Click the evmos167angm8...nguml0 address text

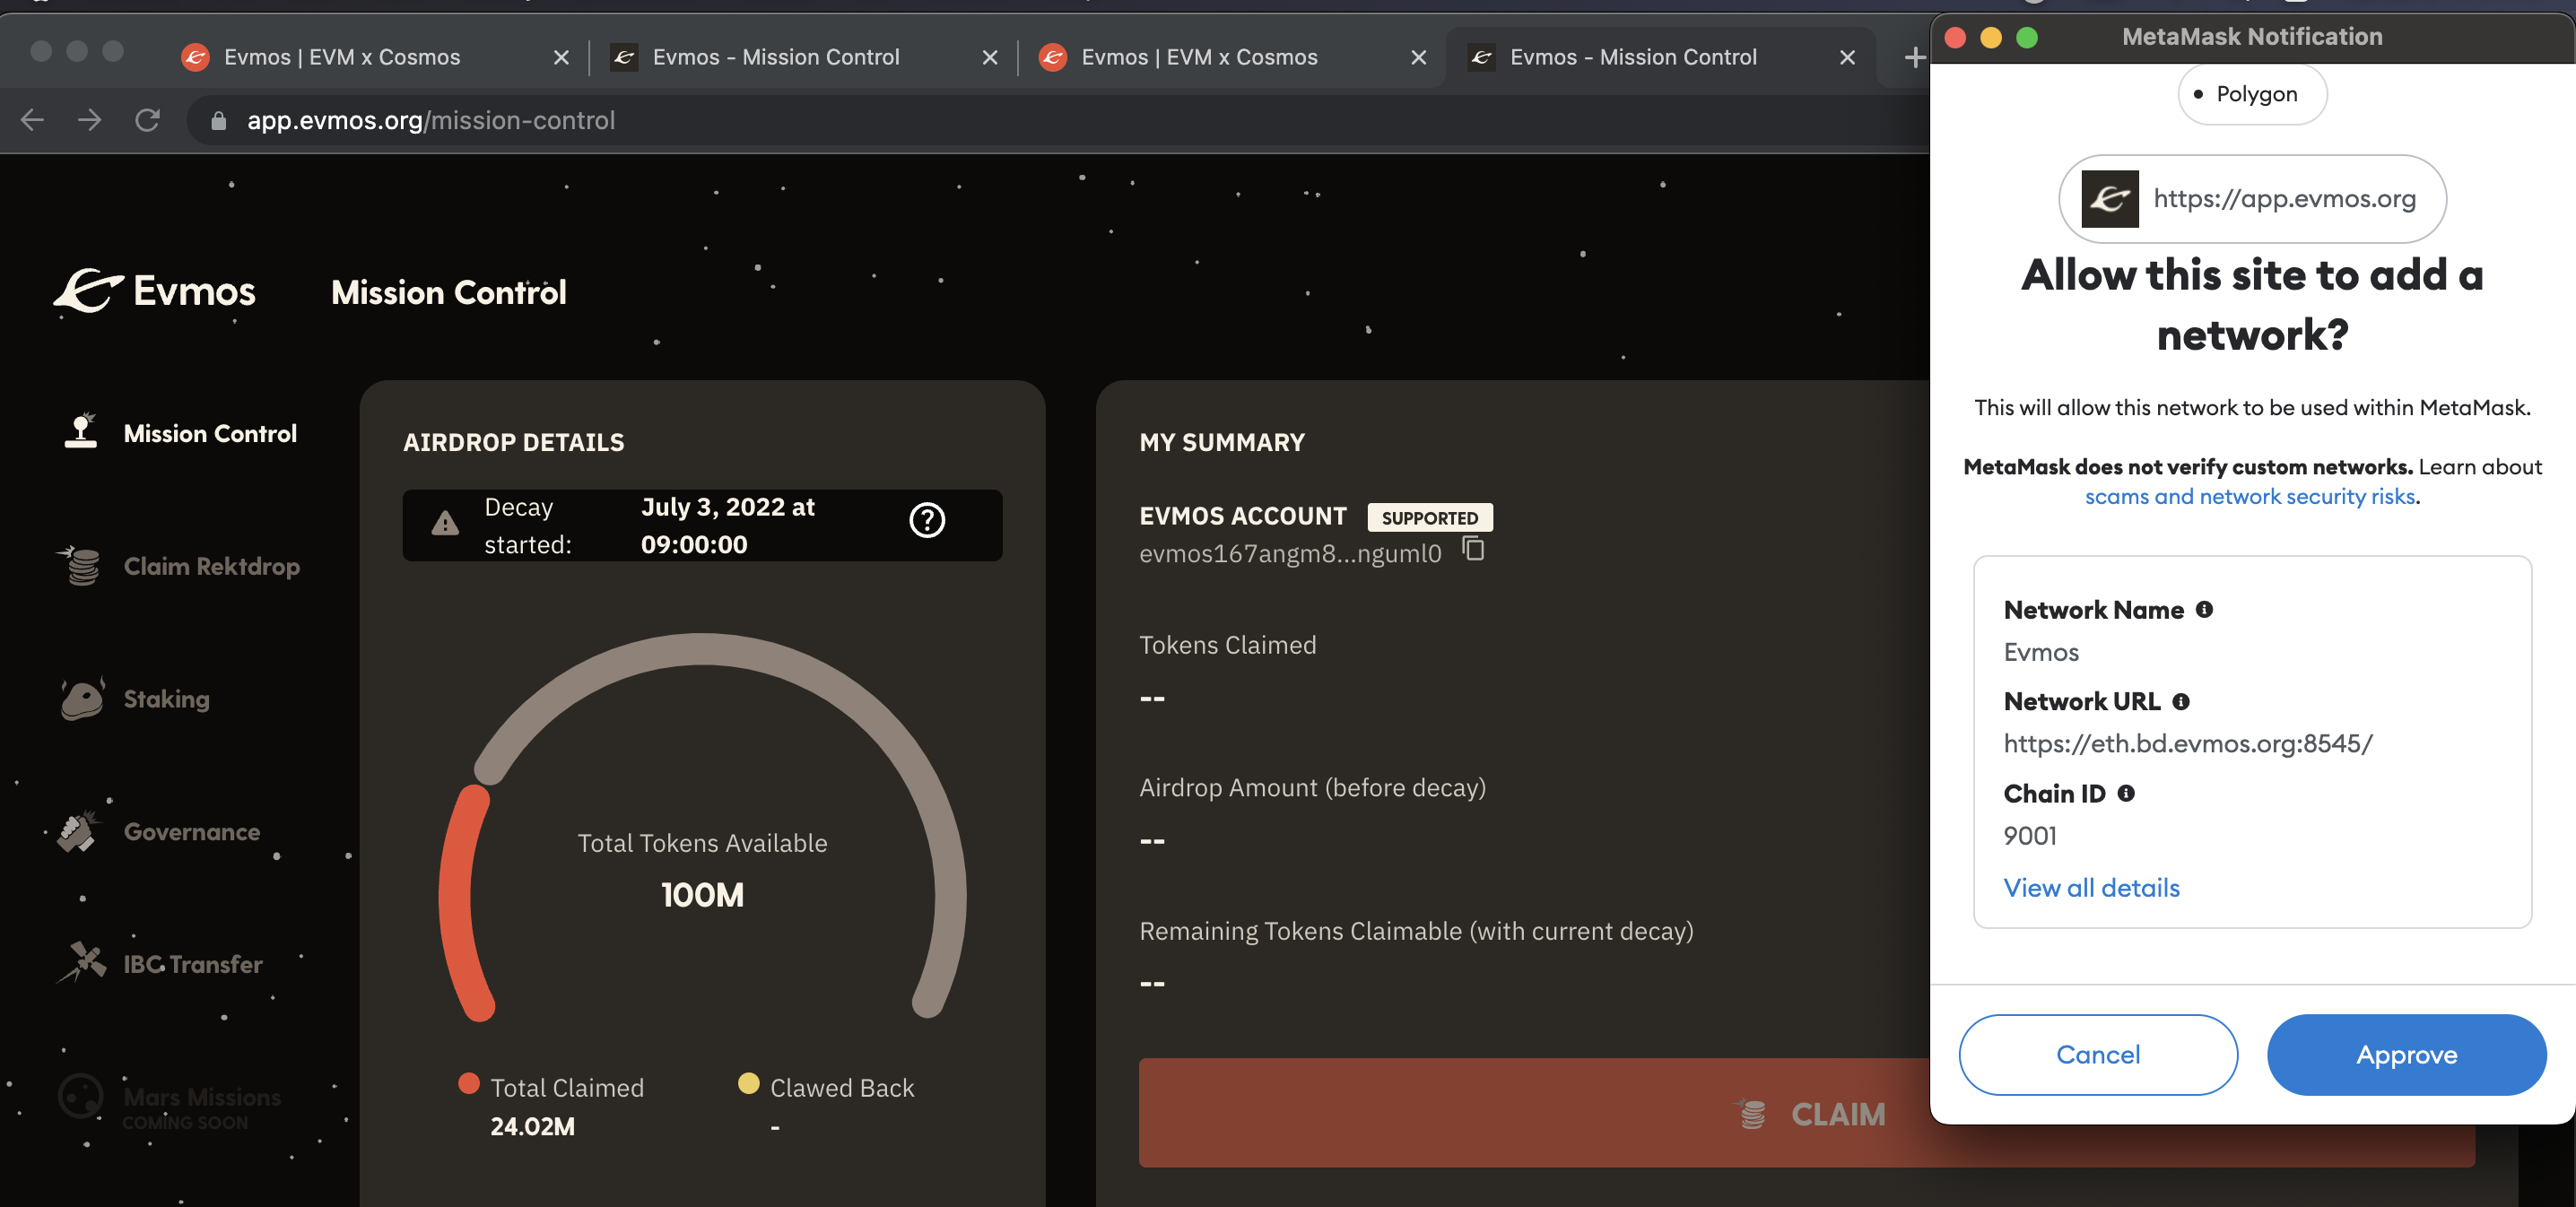(x=1290, y=553)
